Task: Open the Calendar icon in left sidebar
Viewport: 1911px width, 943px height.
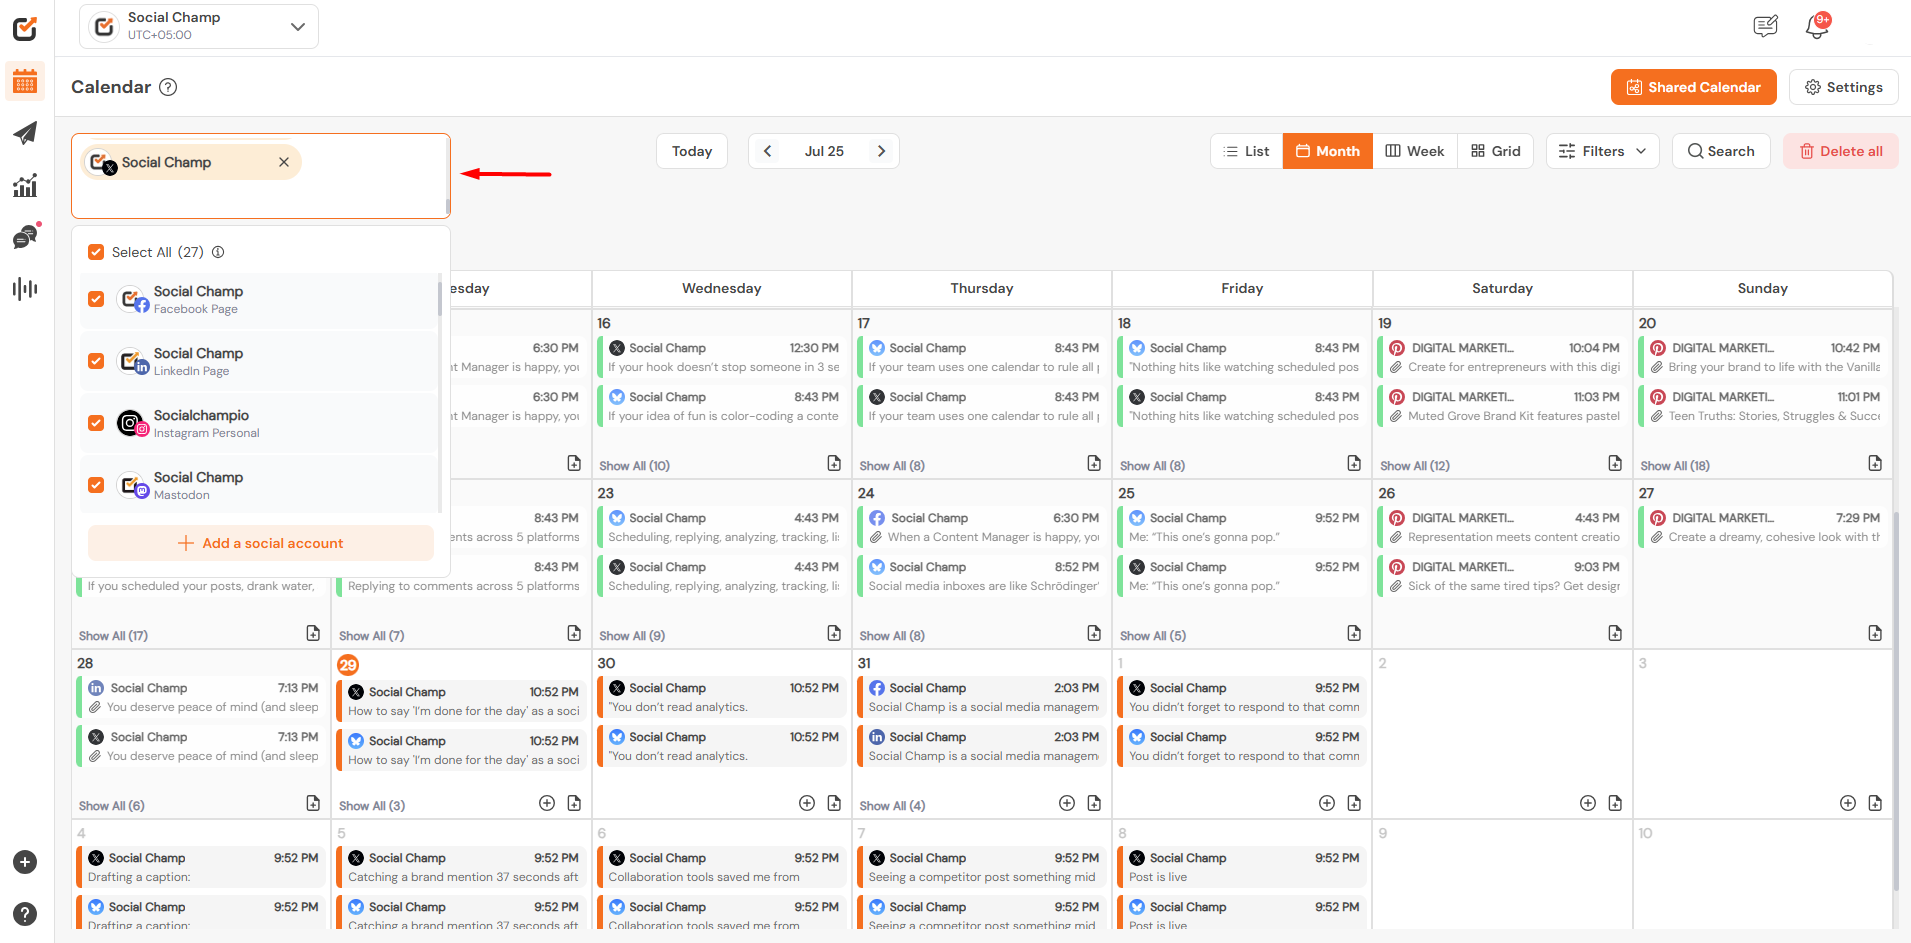Action: [25, 81]
